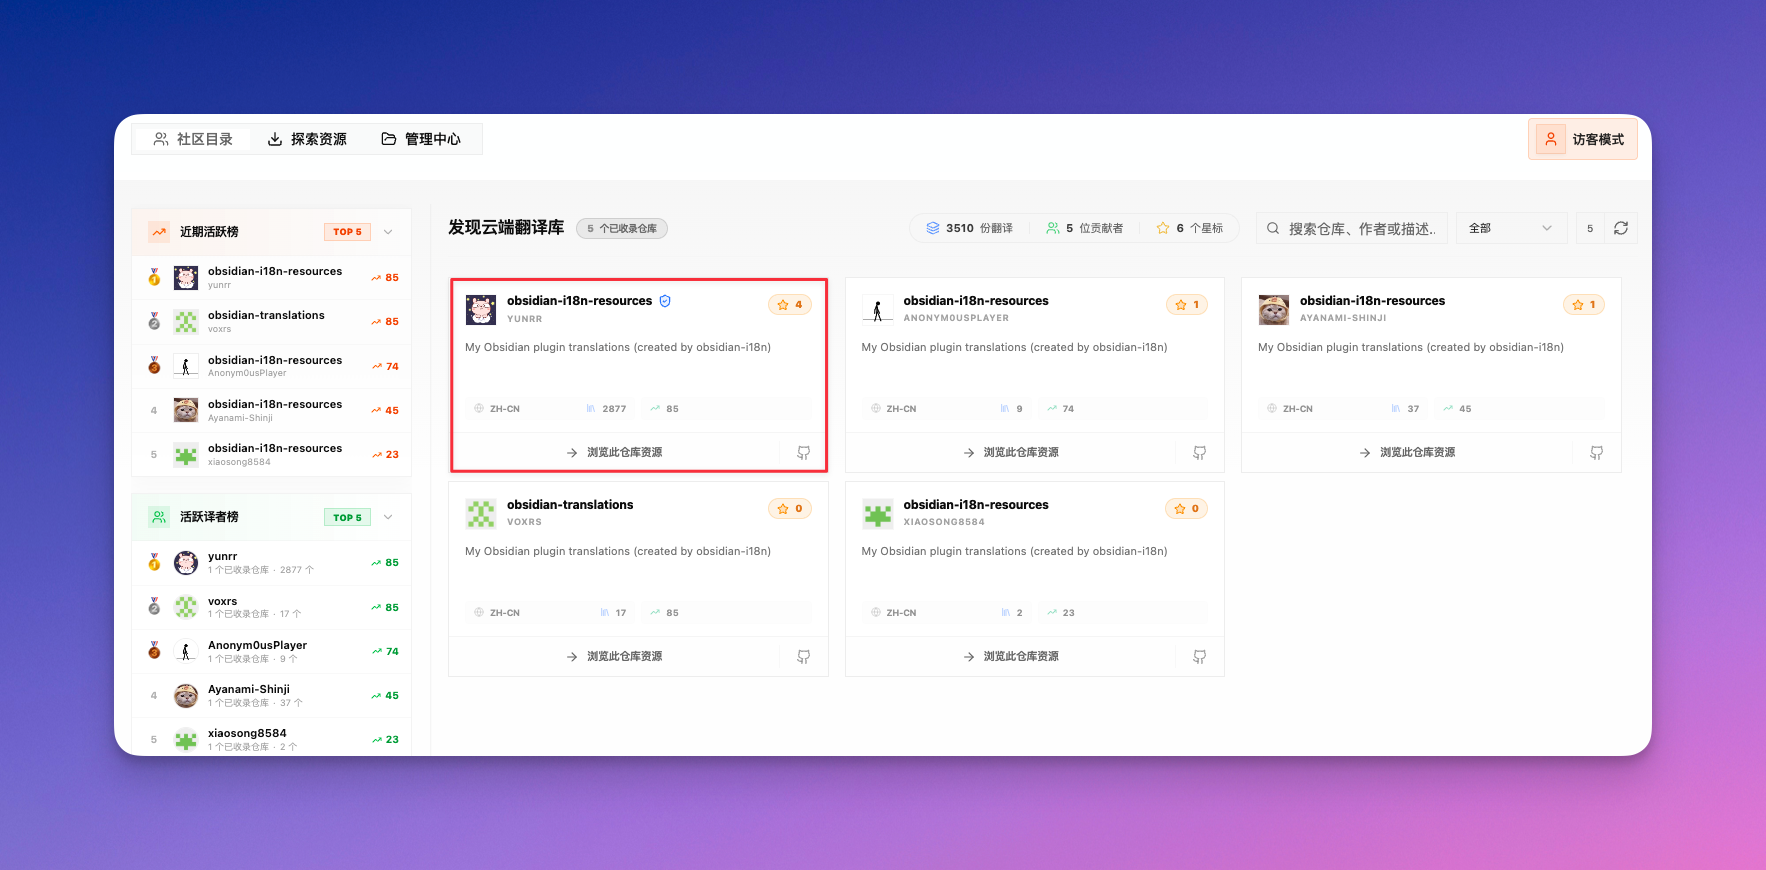1766x870 pixels.
Task: Open GitHub icon on yunrr repository card
Action: coord(803,453)
